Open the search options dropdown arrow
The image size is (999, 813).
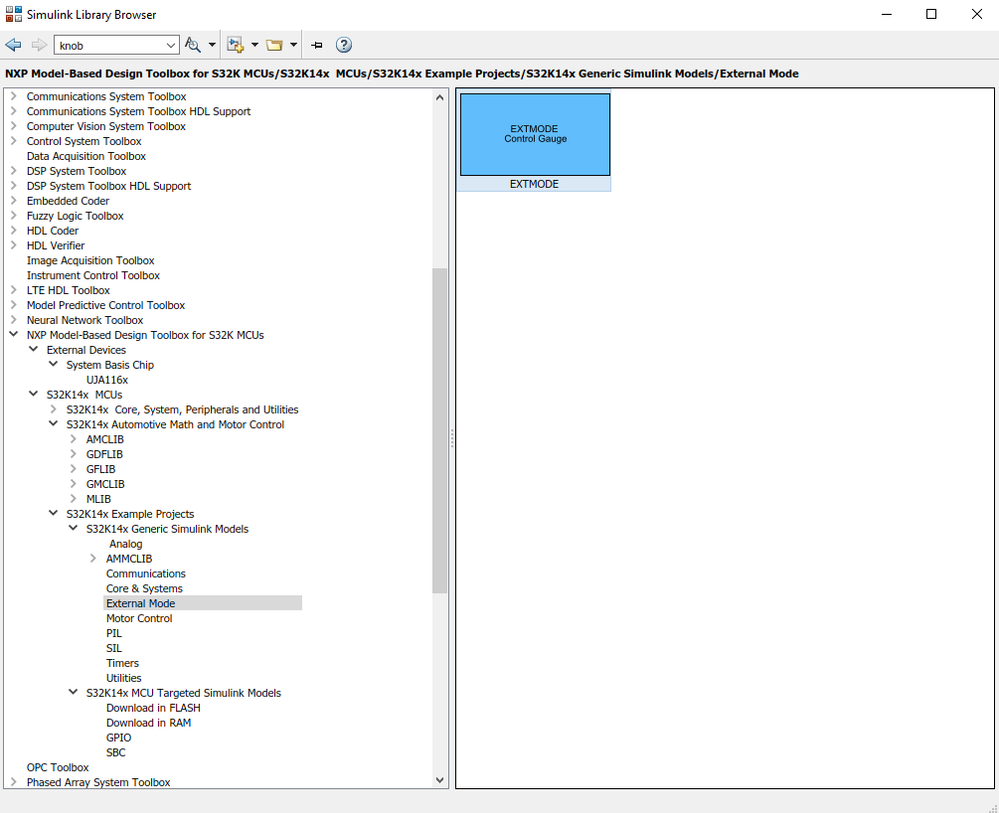click(x=212, y=45)
